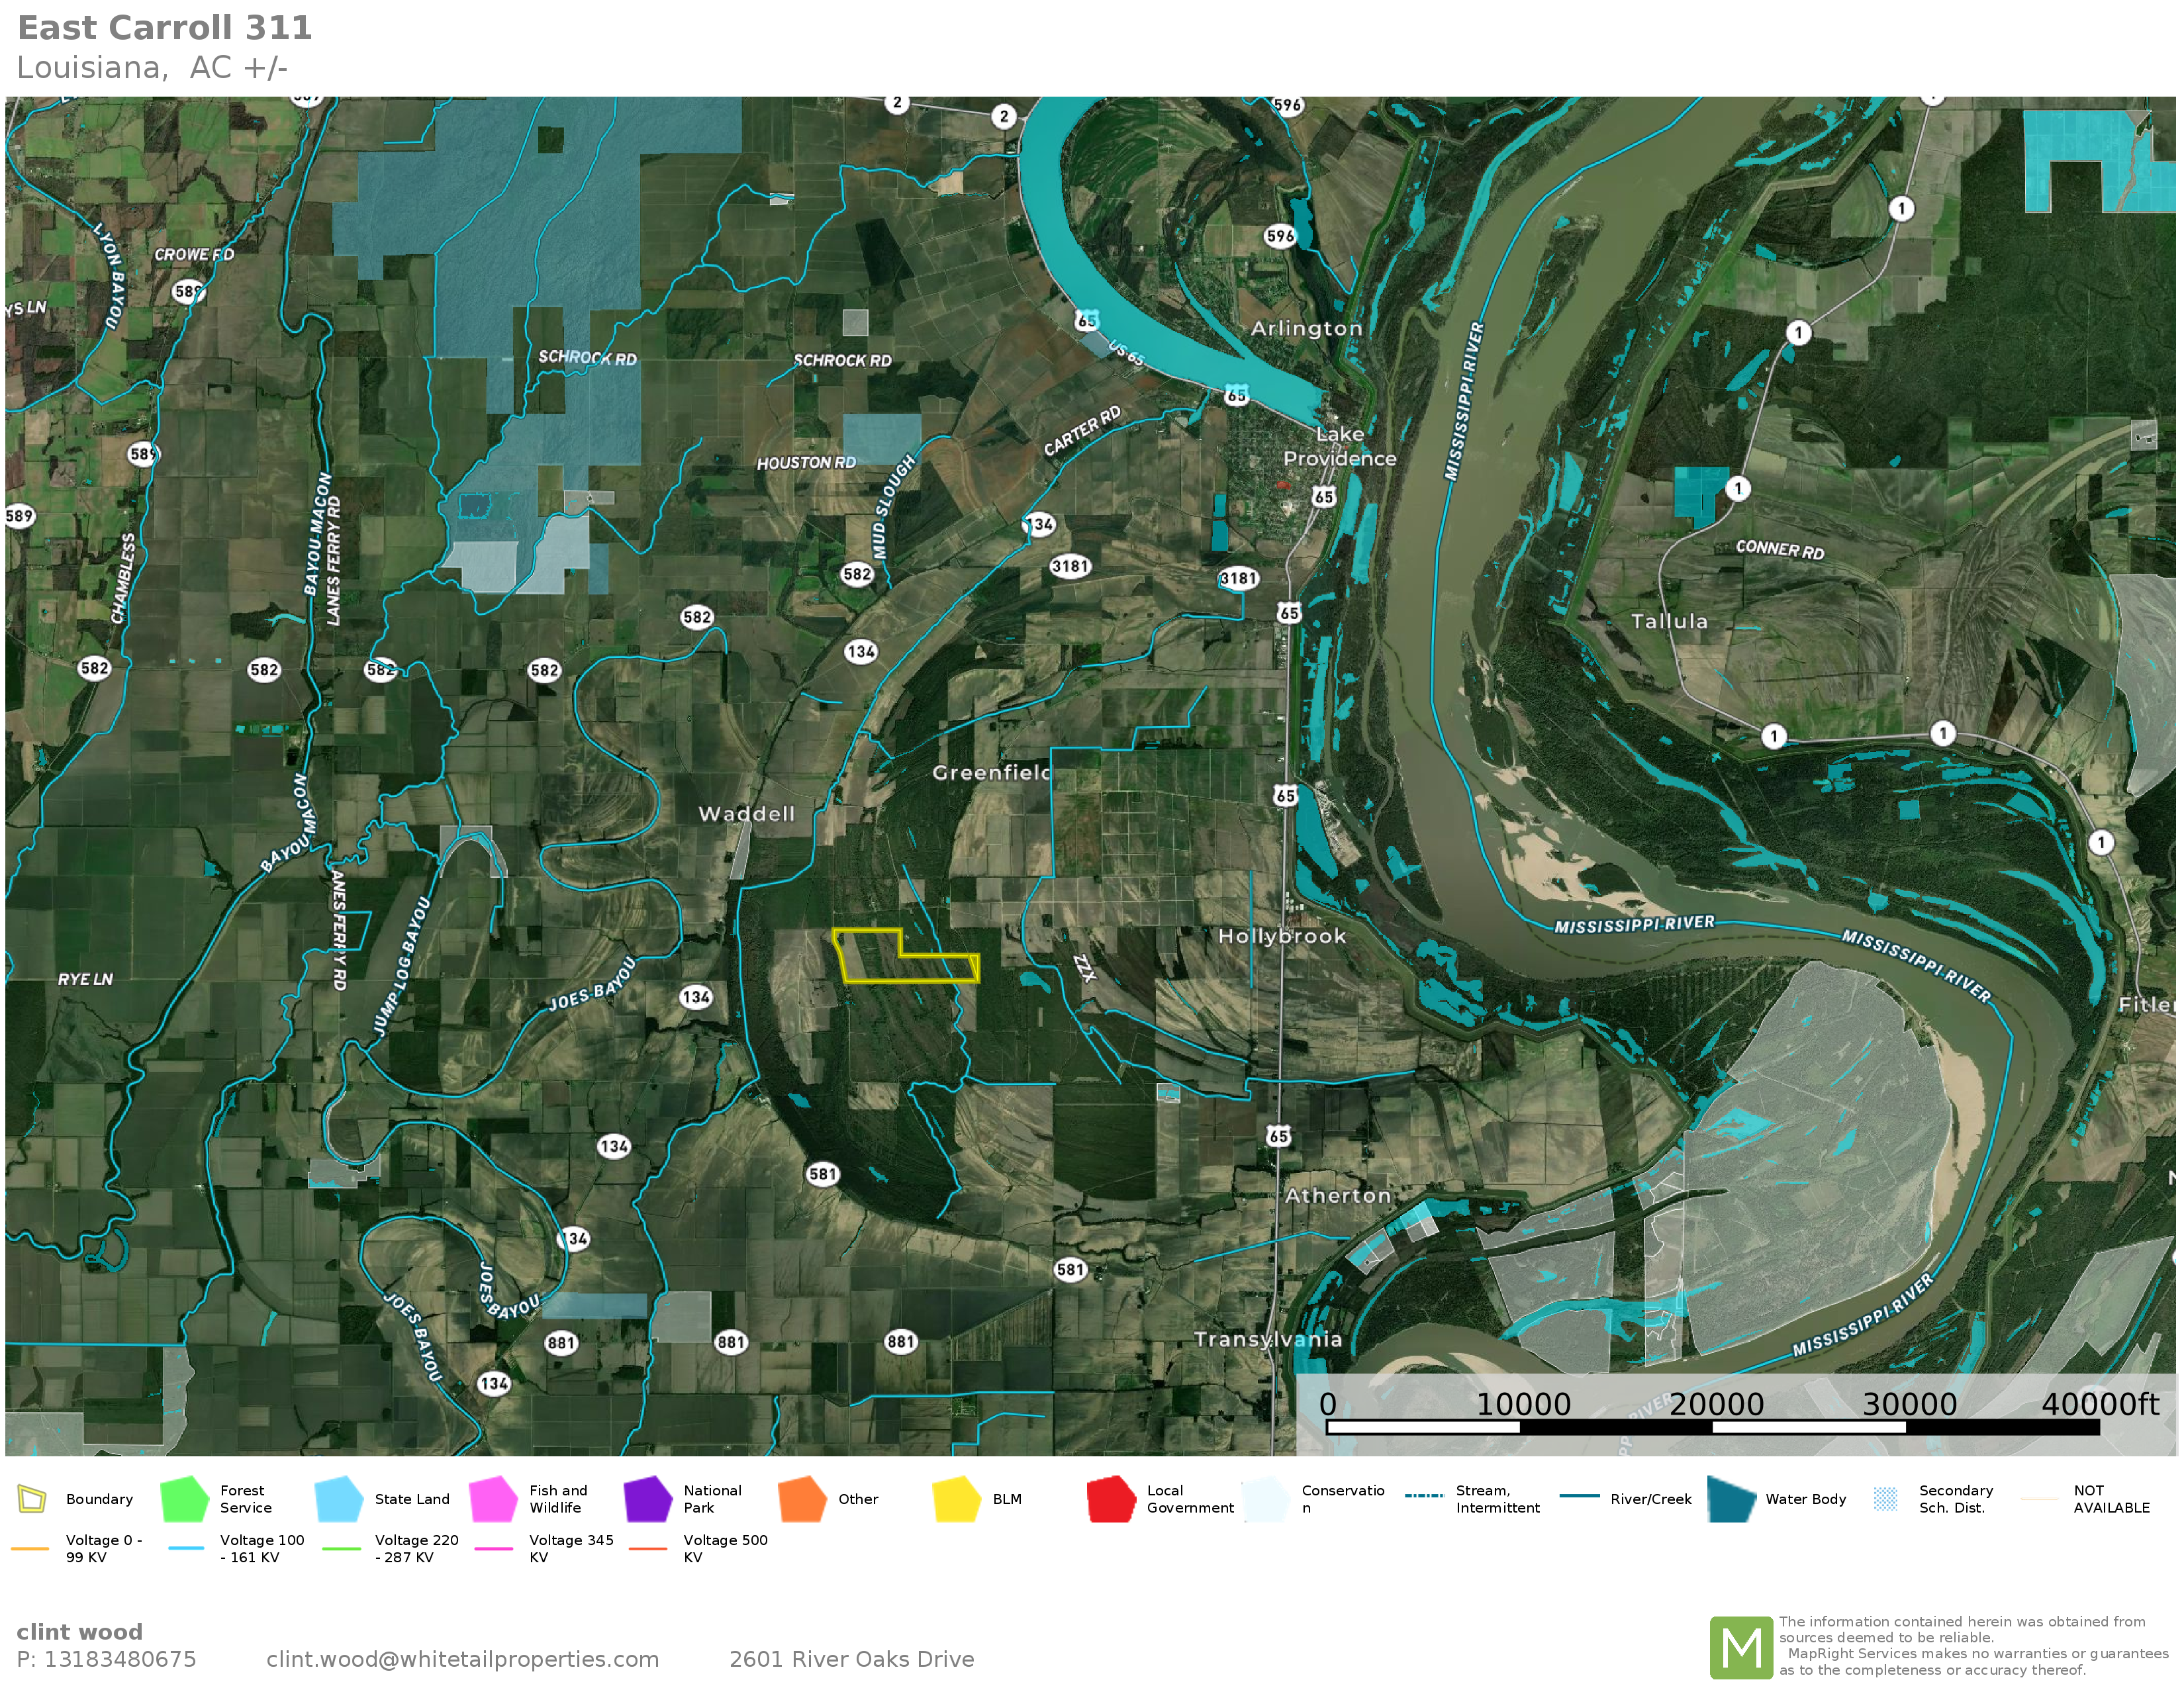Click the phone number 13183480675
This screenshot has height=1688, width=2184.
pos(120,1659)
